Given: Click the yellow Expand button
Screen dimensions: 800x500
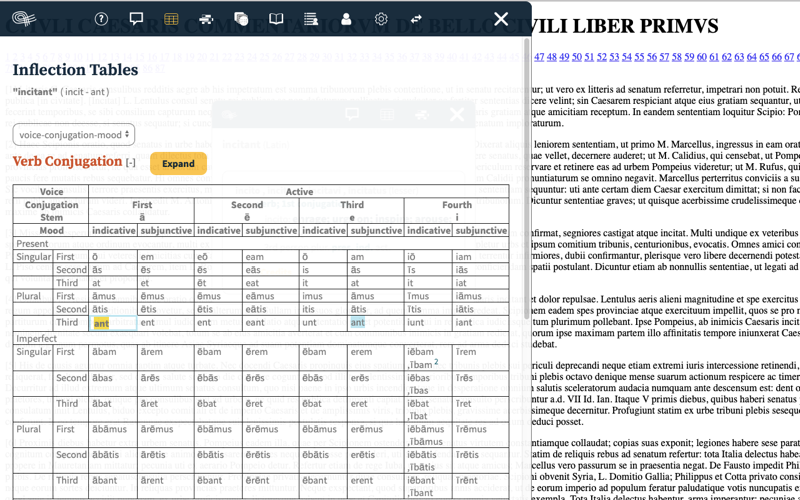Looking at the screenshot, I should [178, 164].
